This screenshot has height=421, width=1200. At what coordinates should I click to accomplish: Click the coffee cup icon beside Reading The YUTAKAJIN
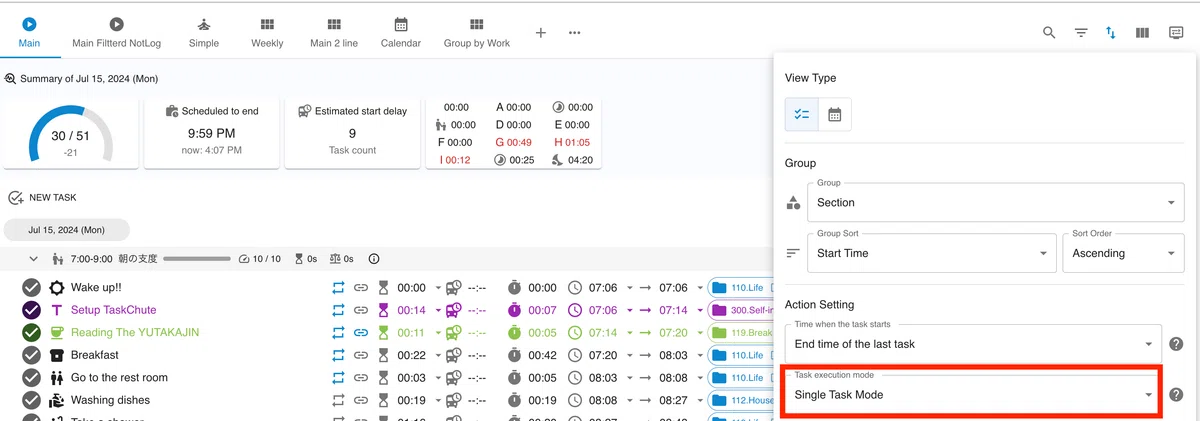pos(57,332)
